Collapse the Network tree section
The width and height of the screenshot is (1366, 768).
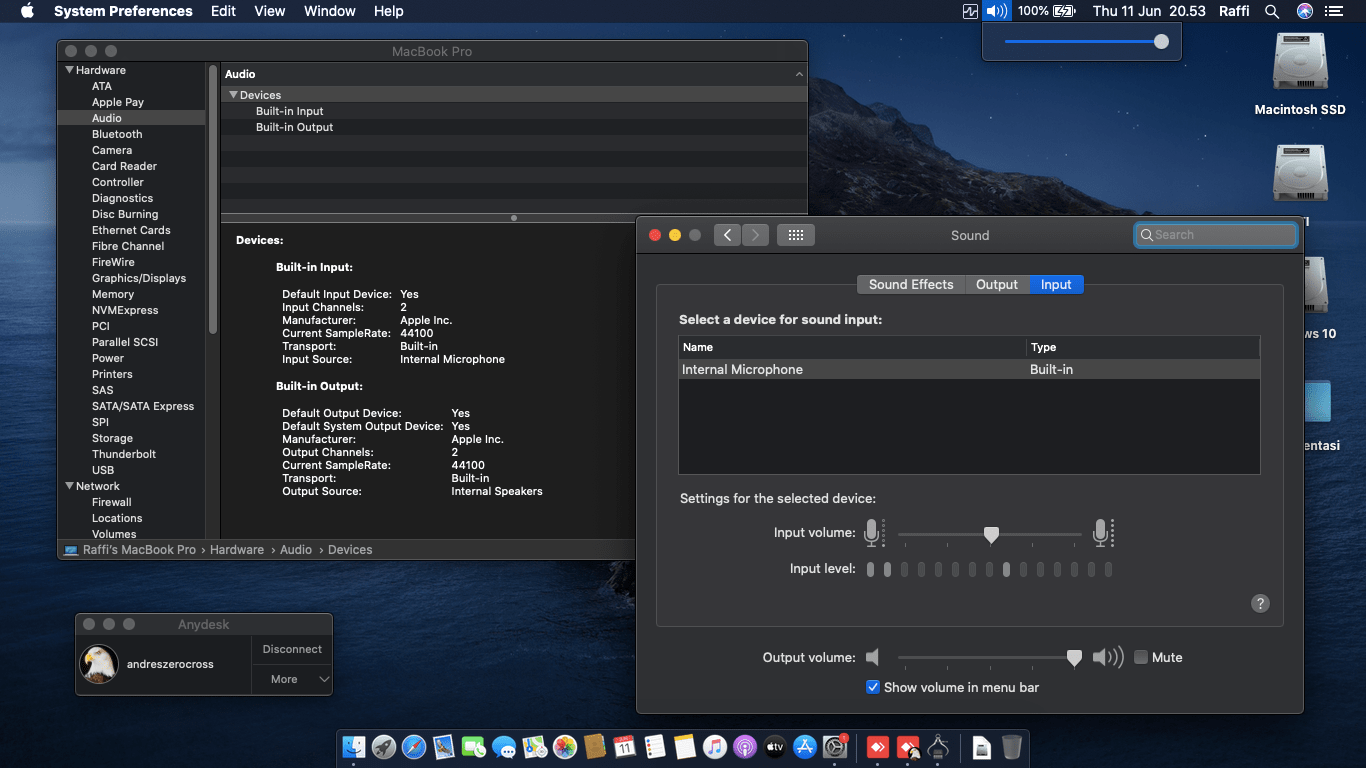pyautogui.click(x=70, y=486)
